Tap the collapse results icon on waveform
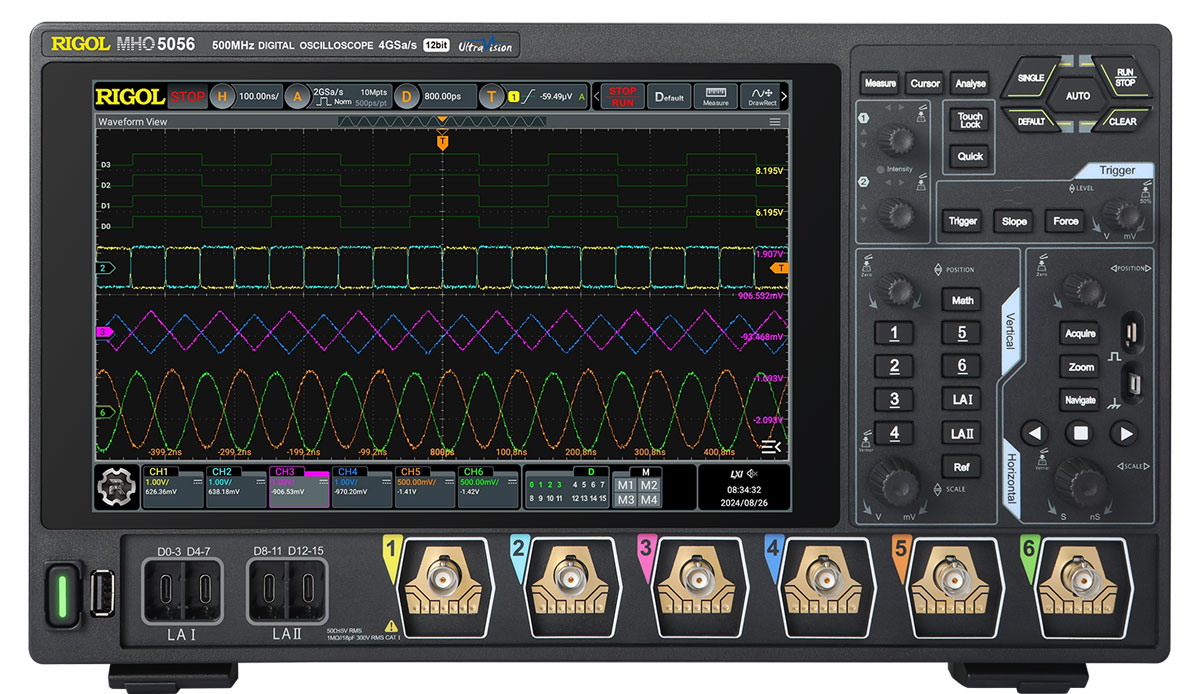Image resolution: width=1200 pixels, height=694 pixels. coord(770,446)
